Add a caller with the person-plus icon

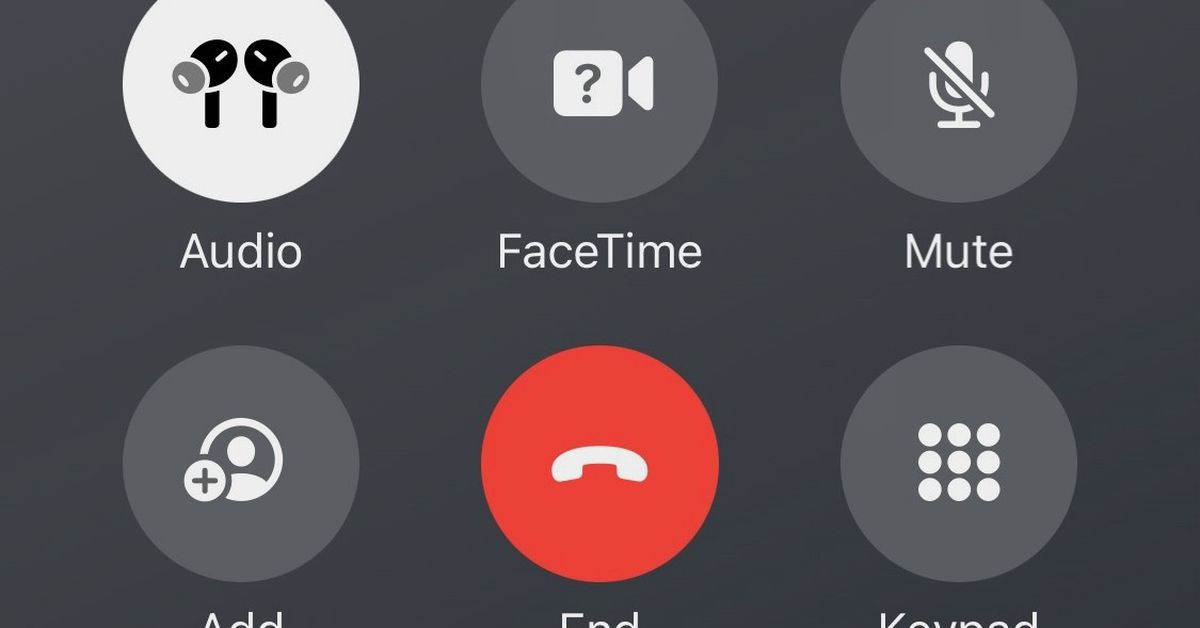point(234,459)
